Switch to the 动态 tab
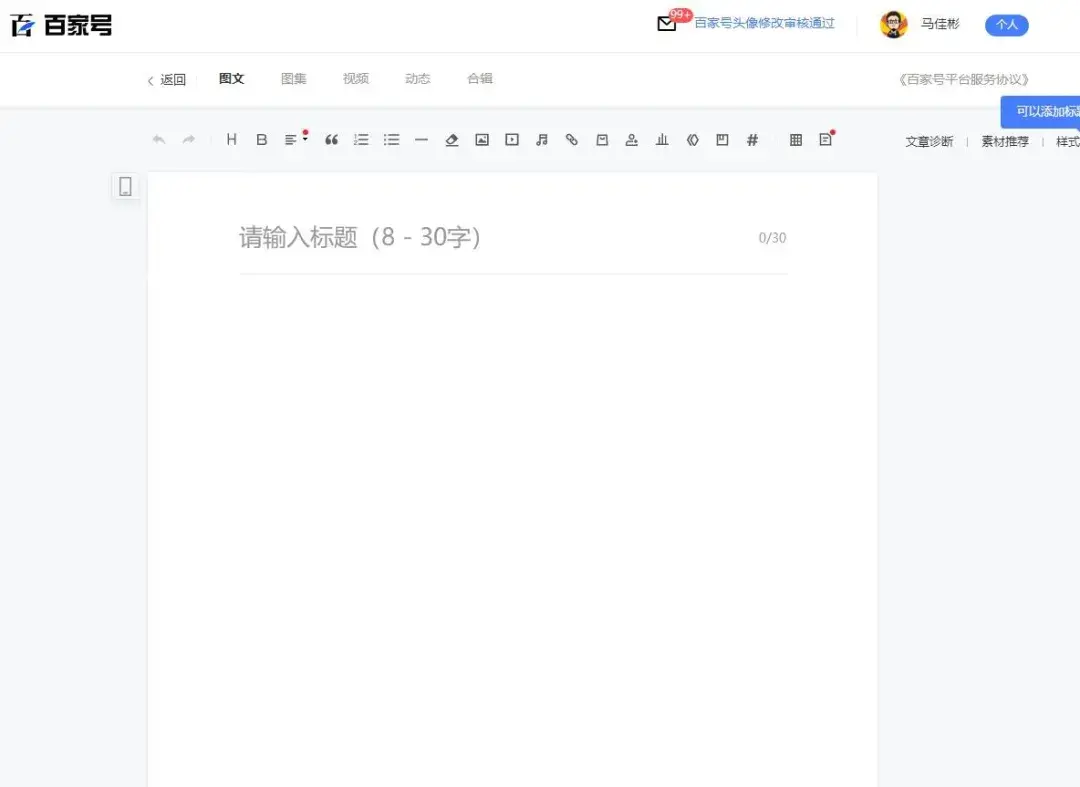This screenshot has width=1080, height=787. [417, 78]
